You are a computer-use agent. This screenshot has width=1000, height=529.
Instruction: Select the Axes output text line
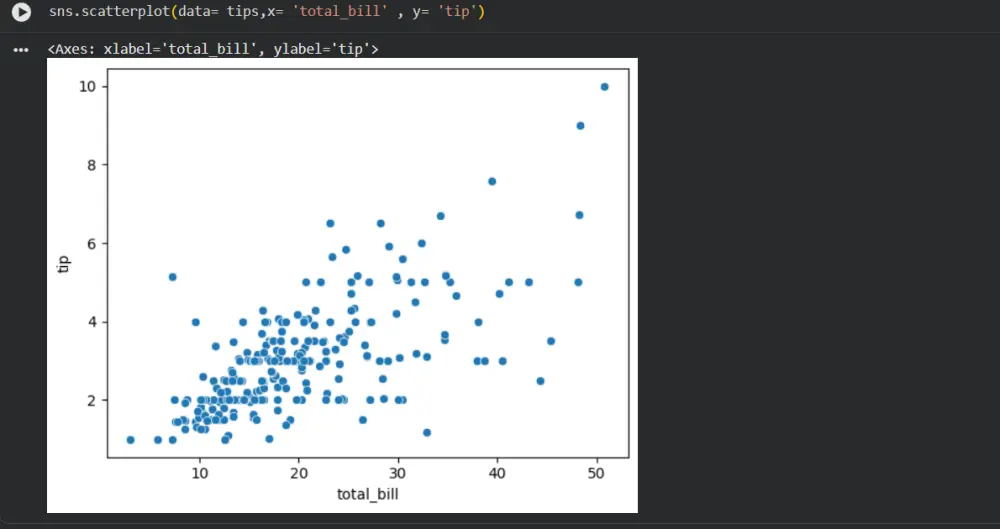[213, 49]
